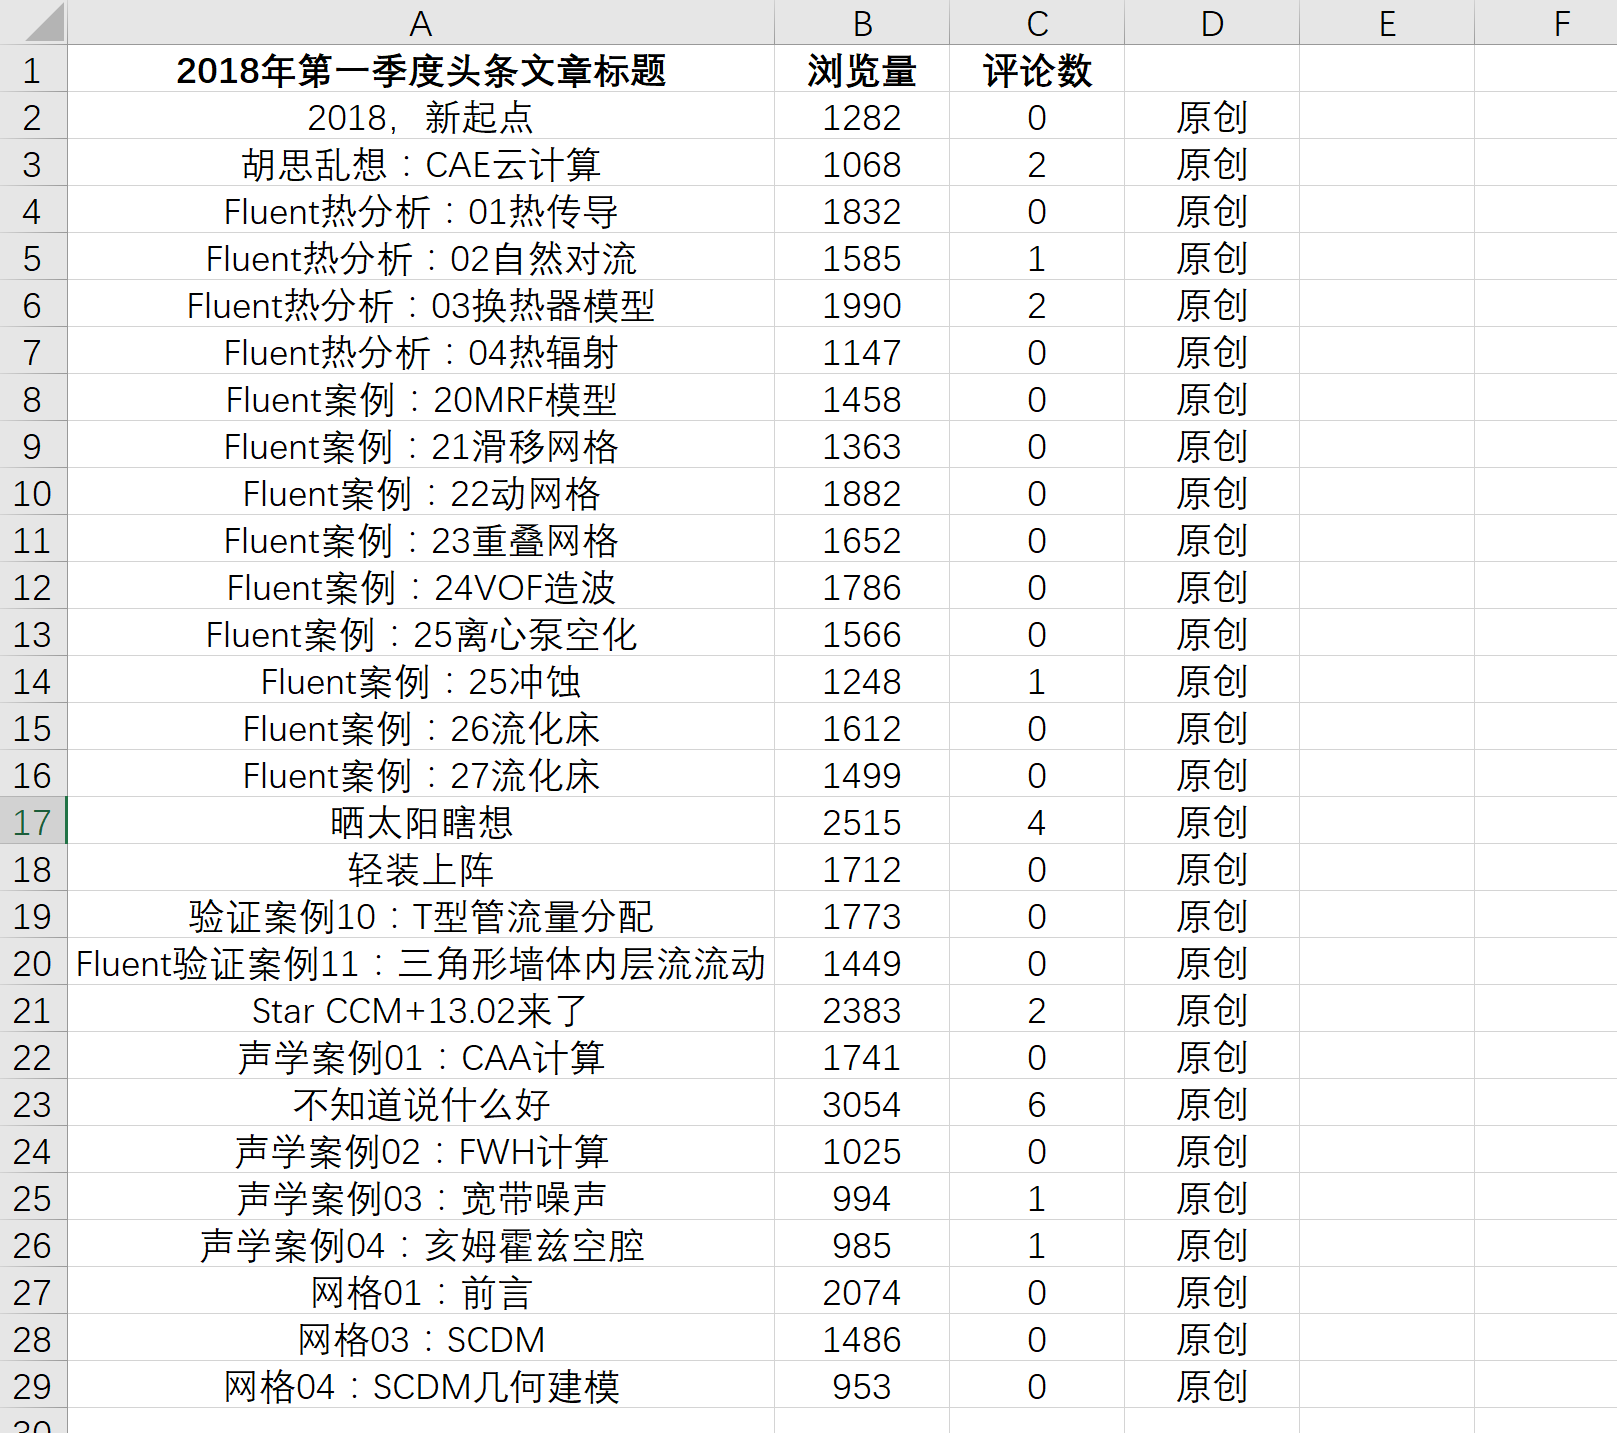Select cell Fluent热分析：04热辐射
Image resolution: width=1617 pixels, height=1433 pixels.
point(421,351)
